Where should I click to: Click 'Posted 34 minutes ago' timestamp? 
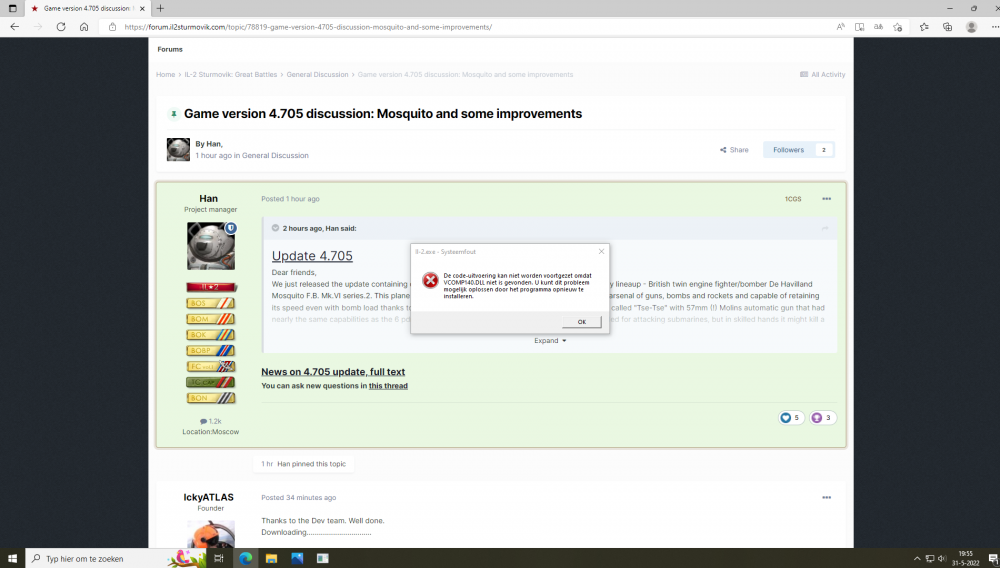[x=298, y=498]
